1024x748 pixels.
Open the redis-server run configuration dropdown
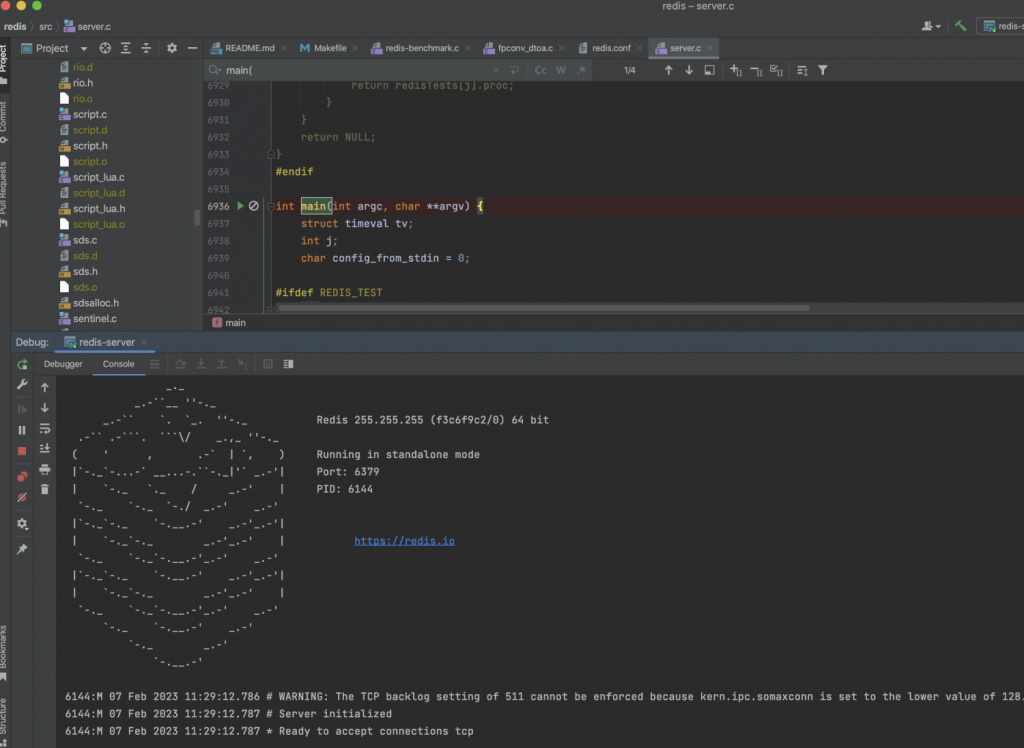pyautogui.click(x=1000, y=26)
